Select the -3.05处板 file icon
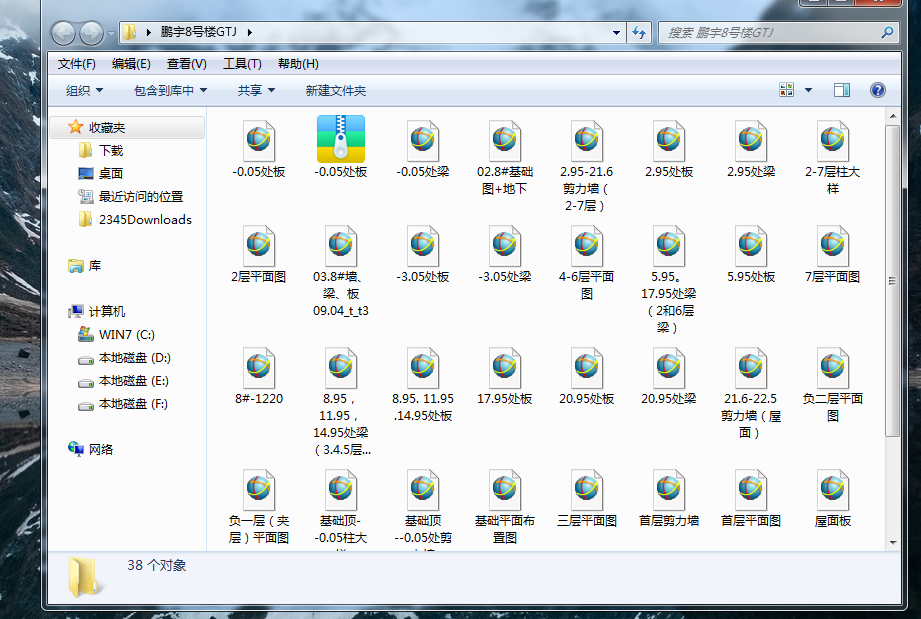Image resolution: width=921 pixels, height=619 pixels. point(423,245)
